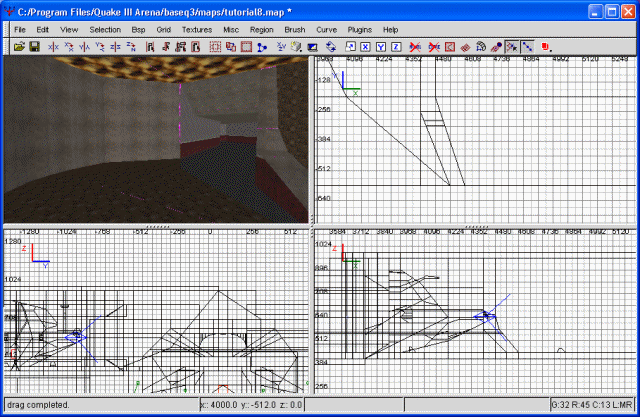Save the map with floppy disk icon
This screenshot has height=417, width=640.
35,47
